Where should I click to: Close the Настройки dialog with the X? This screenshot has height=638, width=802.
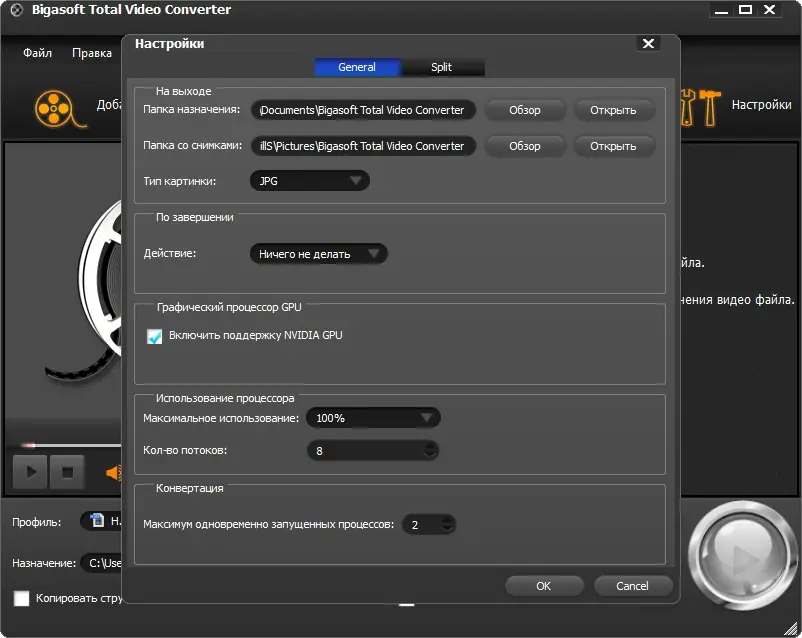click(648, 43)
